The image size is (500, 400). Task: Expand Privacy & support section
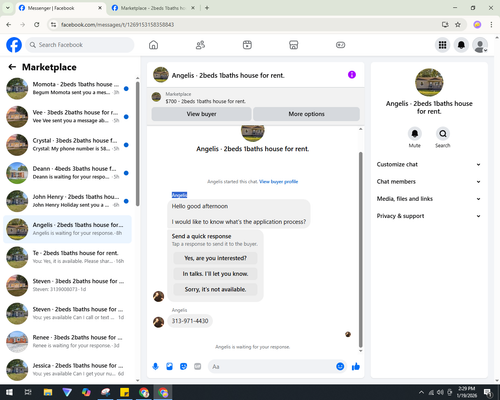[x=429, y=216]
